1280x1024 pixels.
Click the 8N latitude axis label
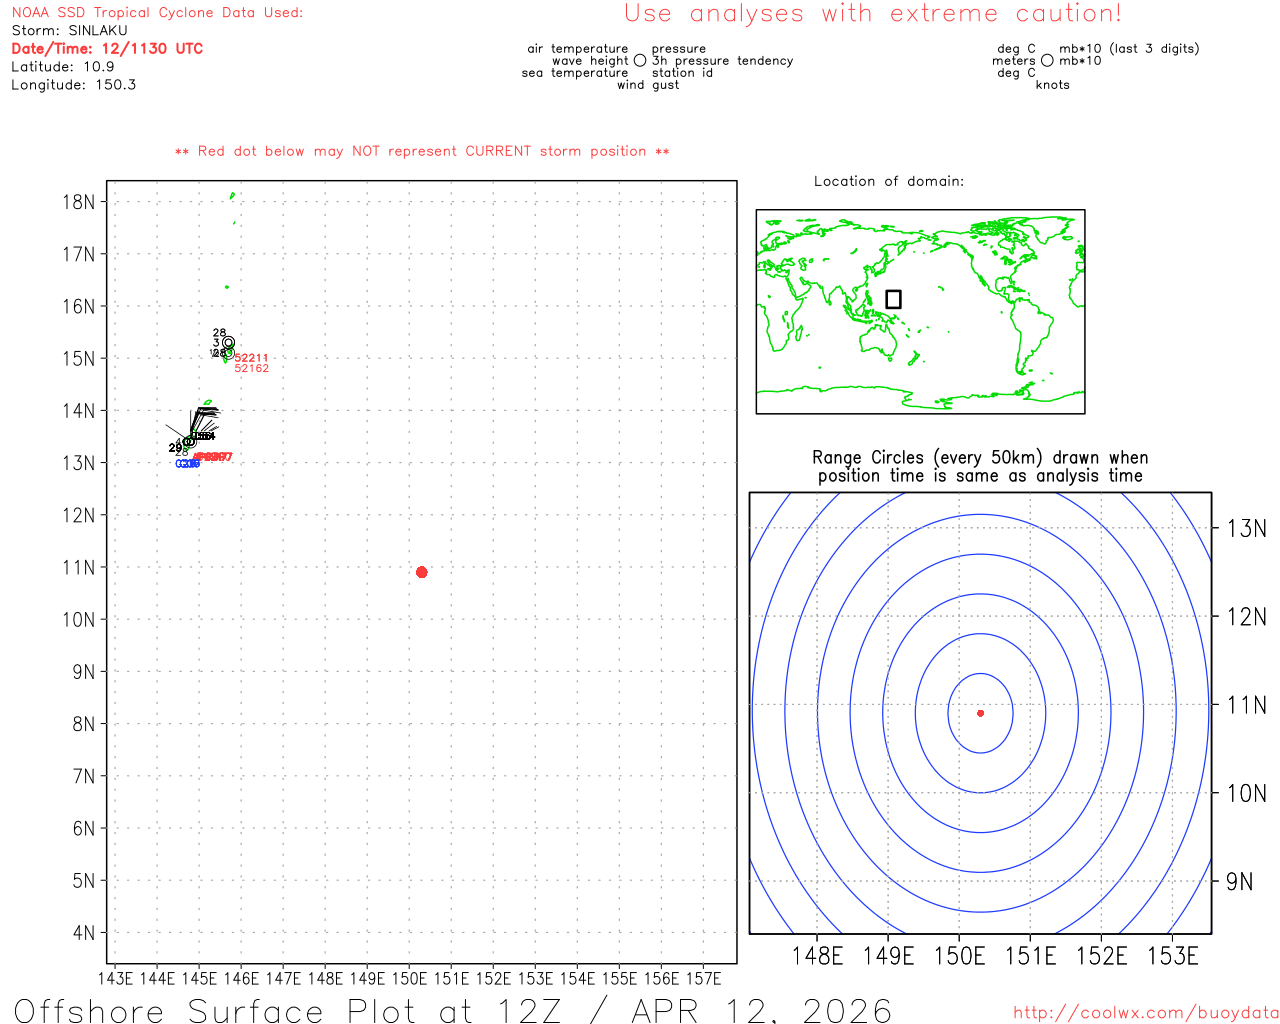pos(84,724)
